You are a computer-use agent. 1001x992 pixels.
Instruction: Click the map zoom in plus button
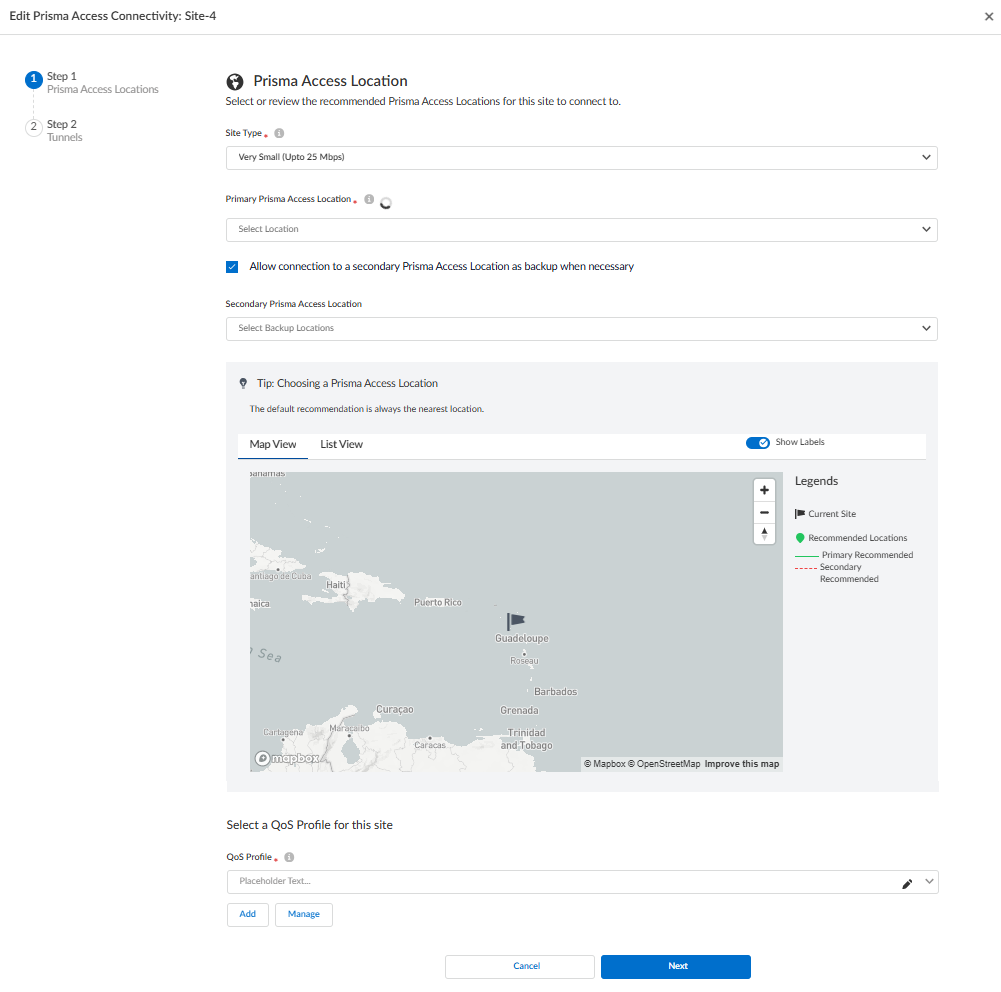tap(764, 490)
